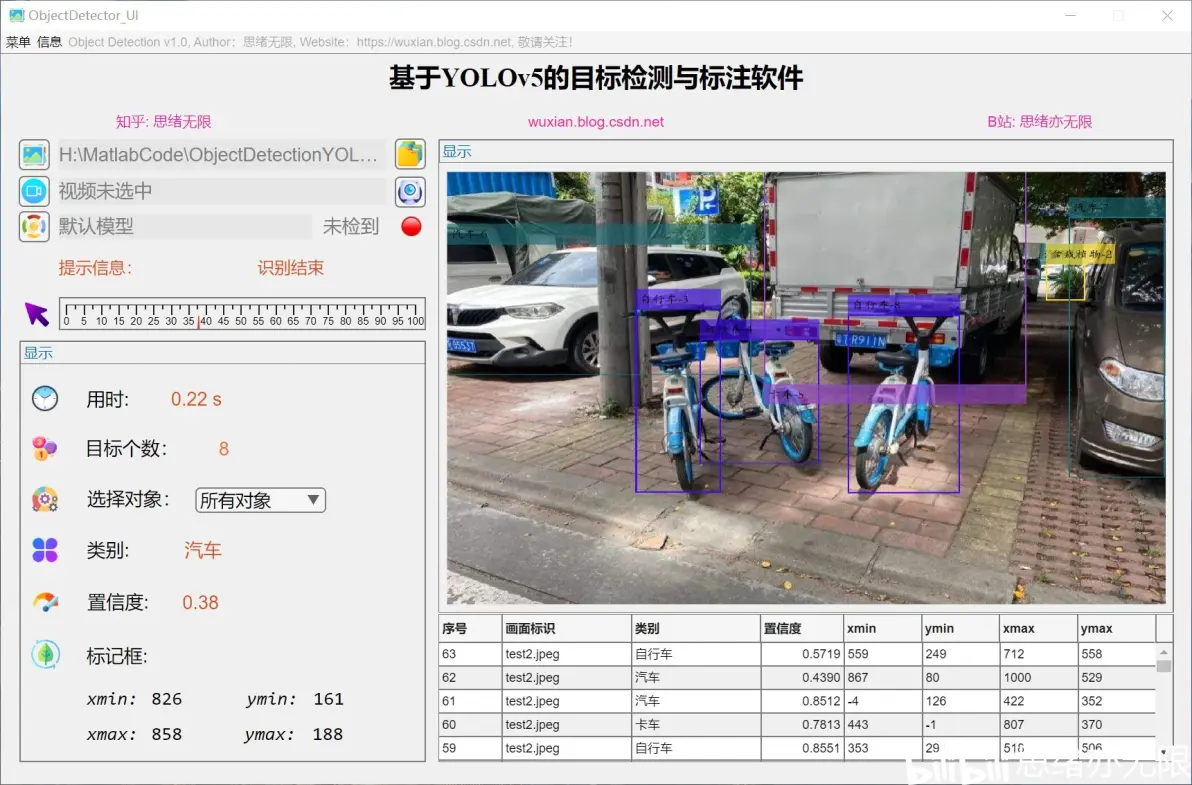
Task: Click the image path text field
Action: pos(222,154)
